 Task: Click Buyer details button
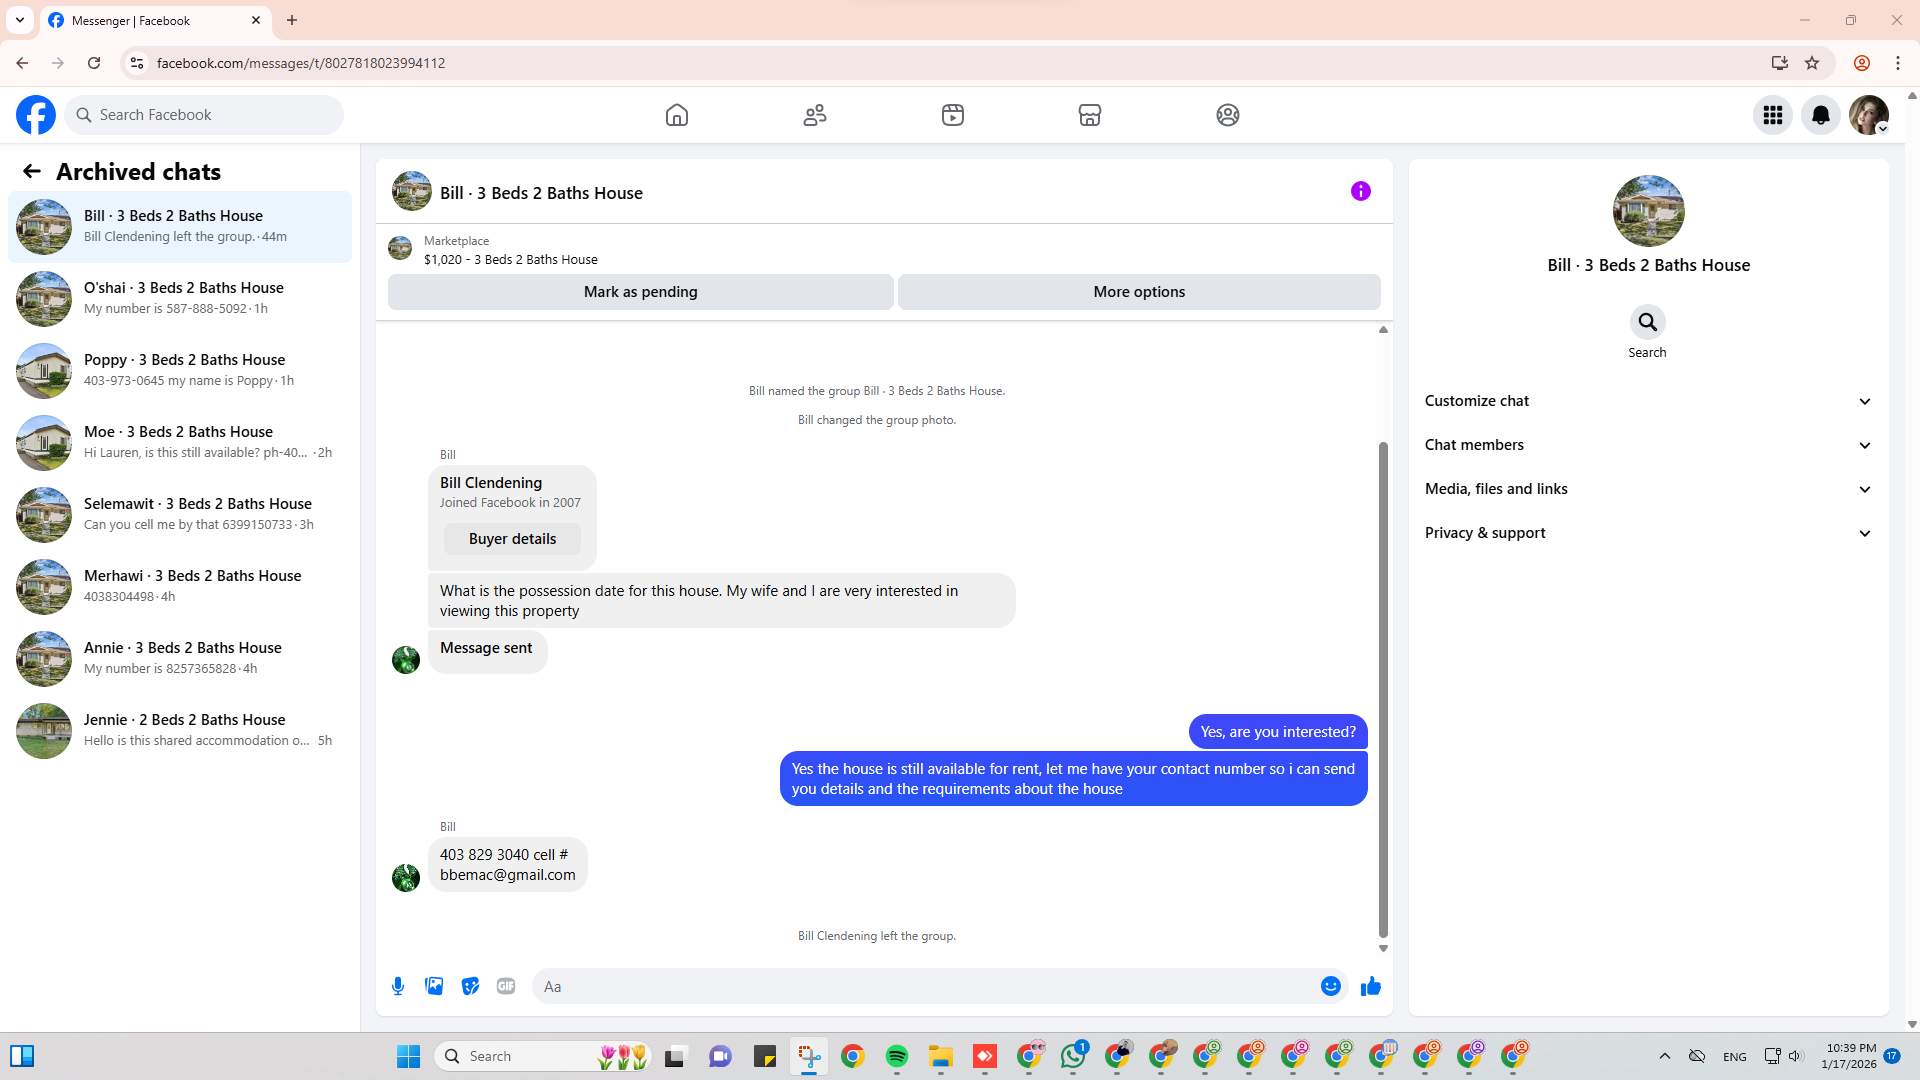click(512, 539)
